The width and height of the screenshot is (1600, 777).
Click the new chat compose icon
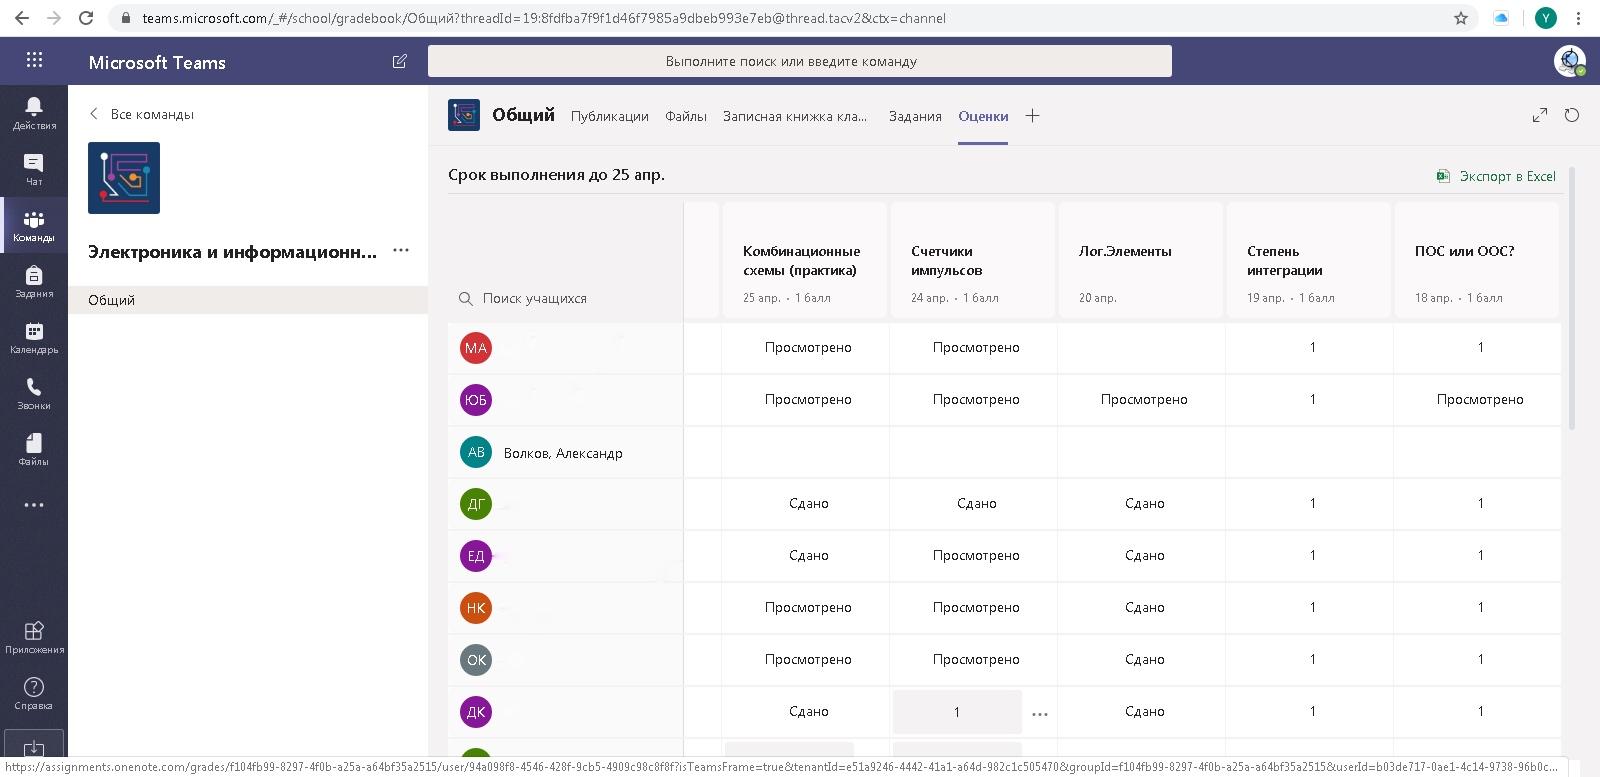[x=399, y=61]
